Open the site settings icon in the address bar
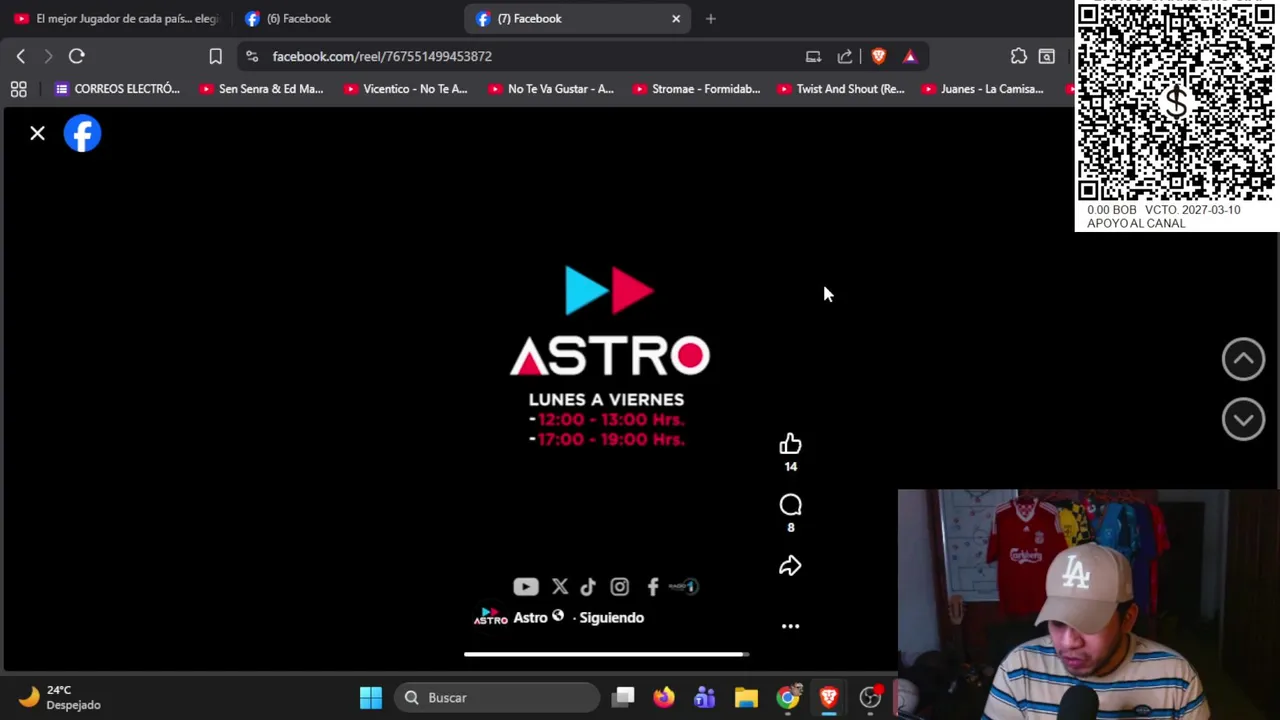Screen dimensions: 1280x720 (251, 56)
